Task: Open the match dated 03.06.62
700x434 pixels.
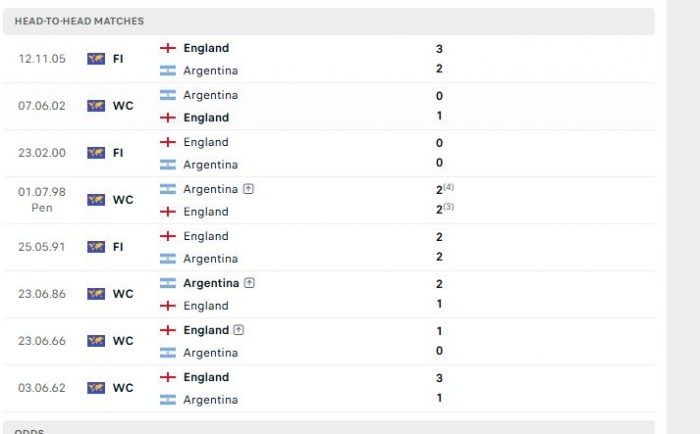Action: click(x=329, y=388)
